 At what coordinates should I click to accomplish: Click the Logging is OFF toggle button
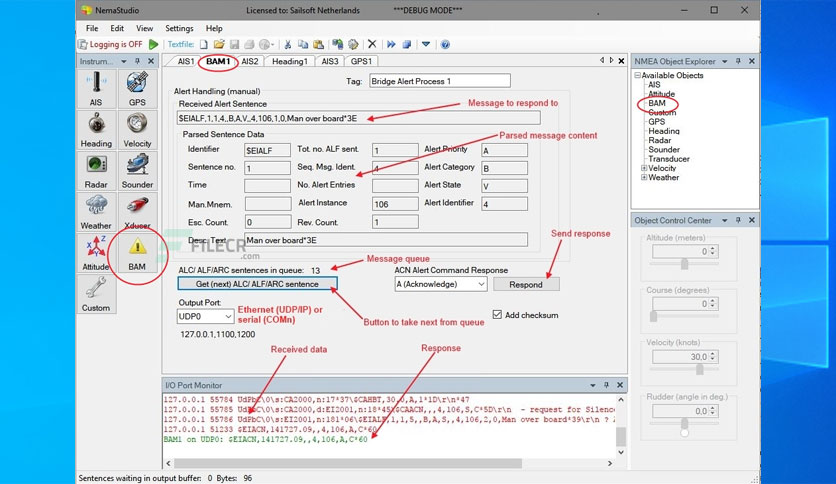point(111,44)
